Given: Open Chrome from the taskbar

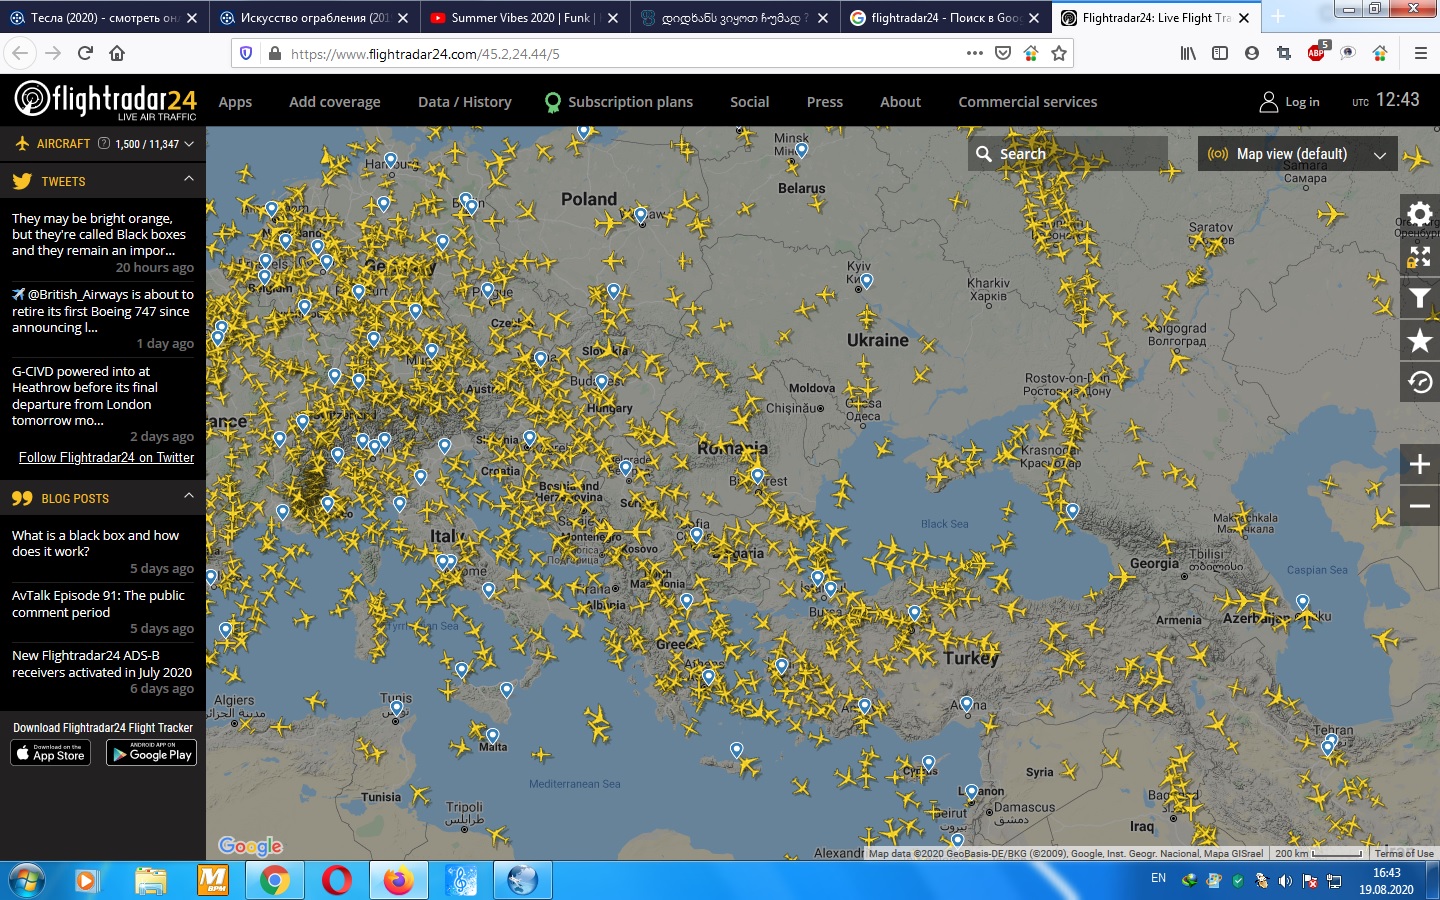Looking at the screenshot, I should 274,880.
